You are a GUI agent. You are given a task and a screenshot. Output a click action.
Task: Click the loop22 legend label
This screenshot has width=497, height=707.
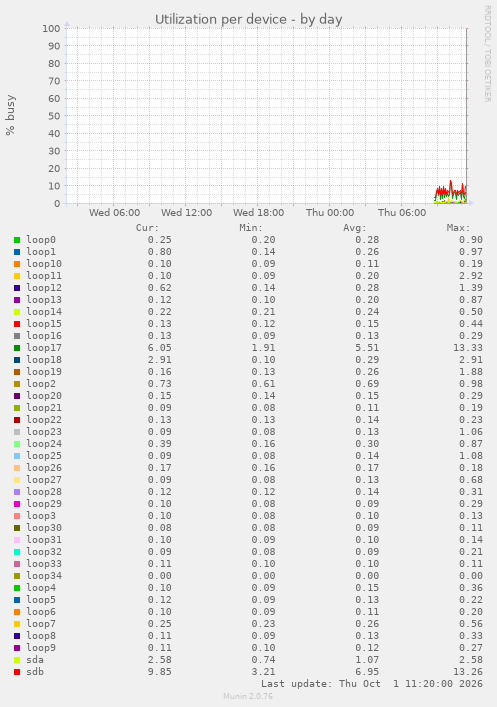click(x=44, y=420)
